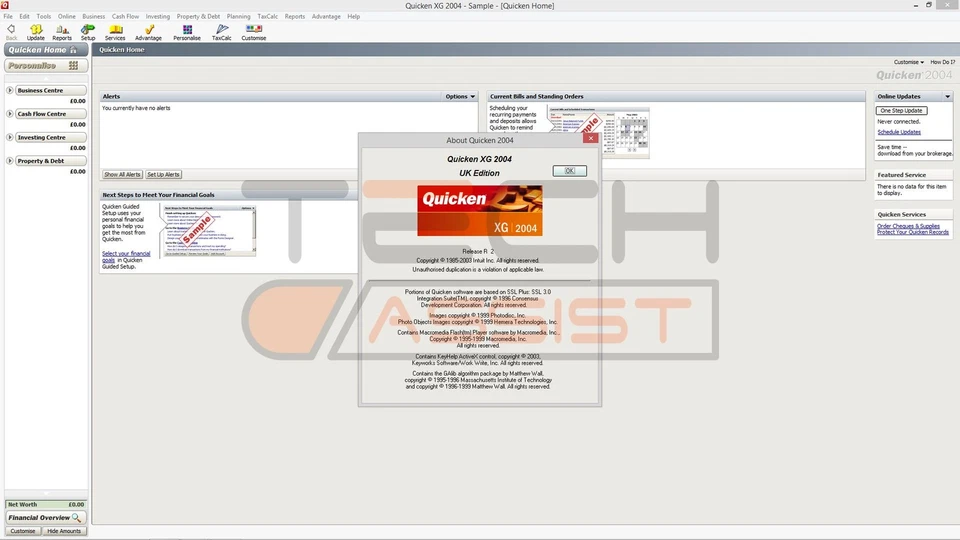Click the sidebar Customise button at bottom

23,531
